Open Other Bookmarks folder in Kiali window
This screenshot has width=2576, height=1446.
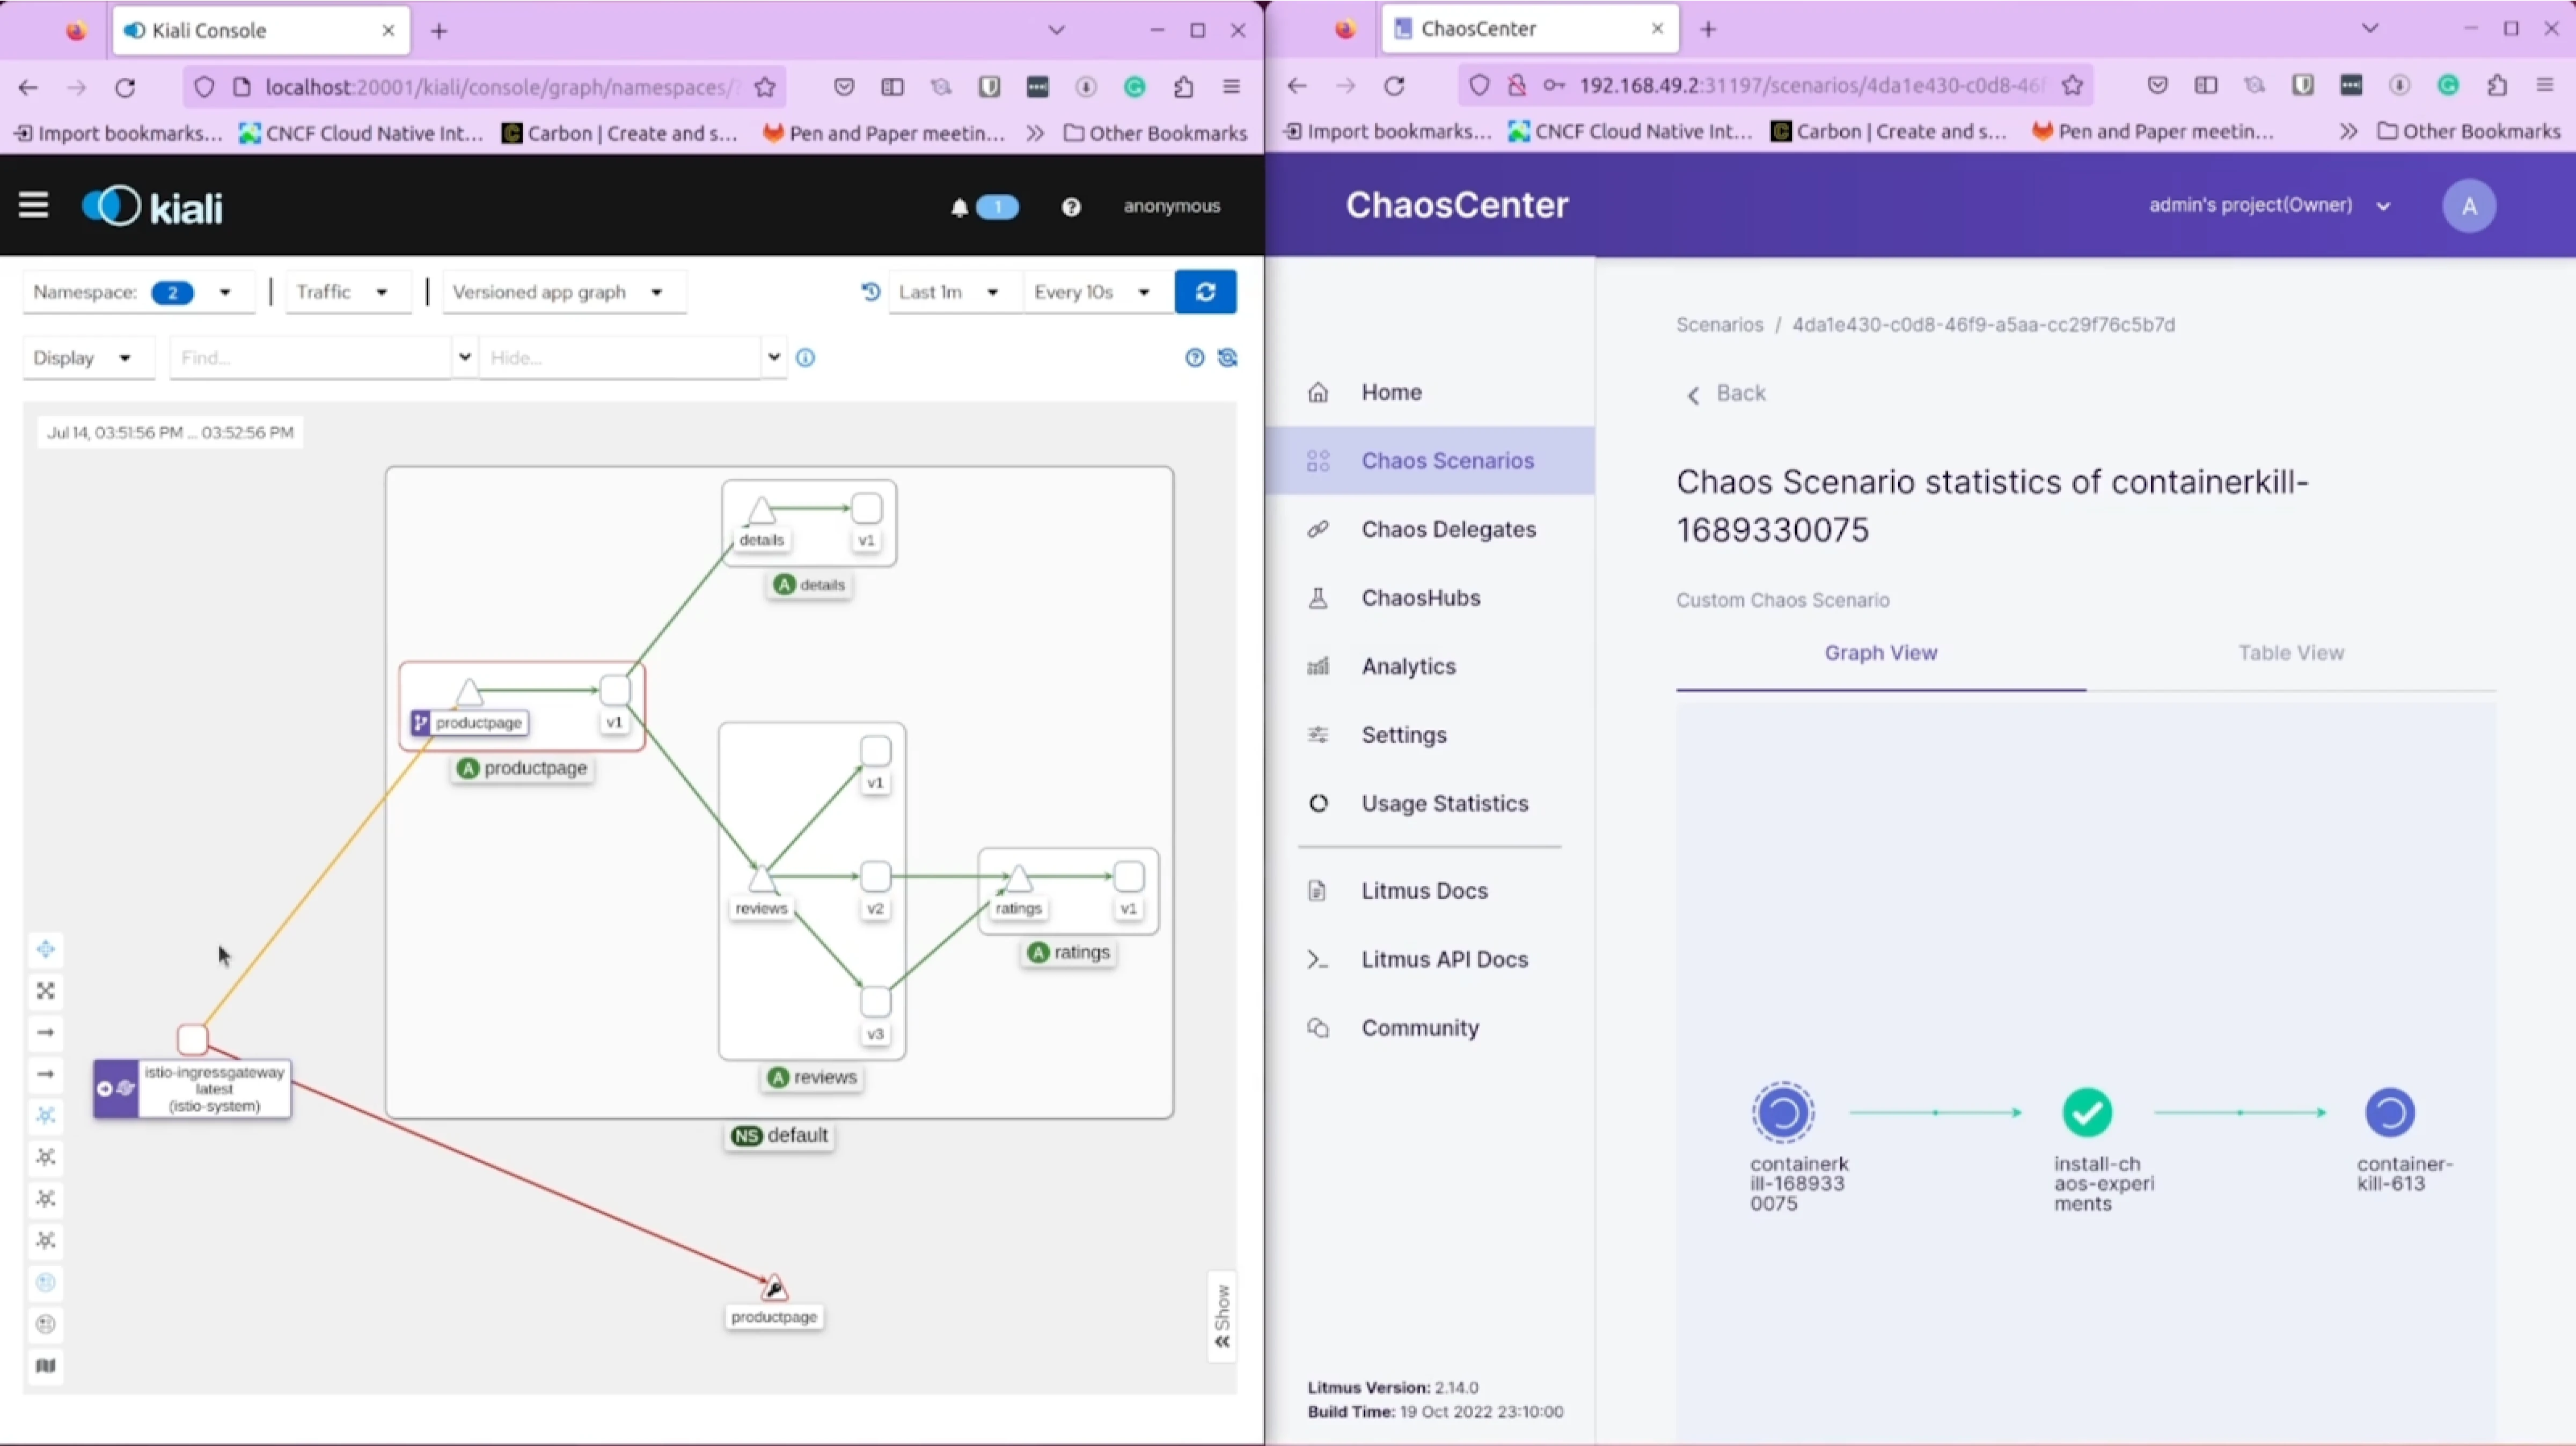tap(1155, 133)
